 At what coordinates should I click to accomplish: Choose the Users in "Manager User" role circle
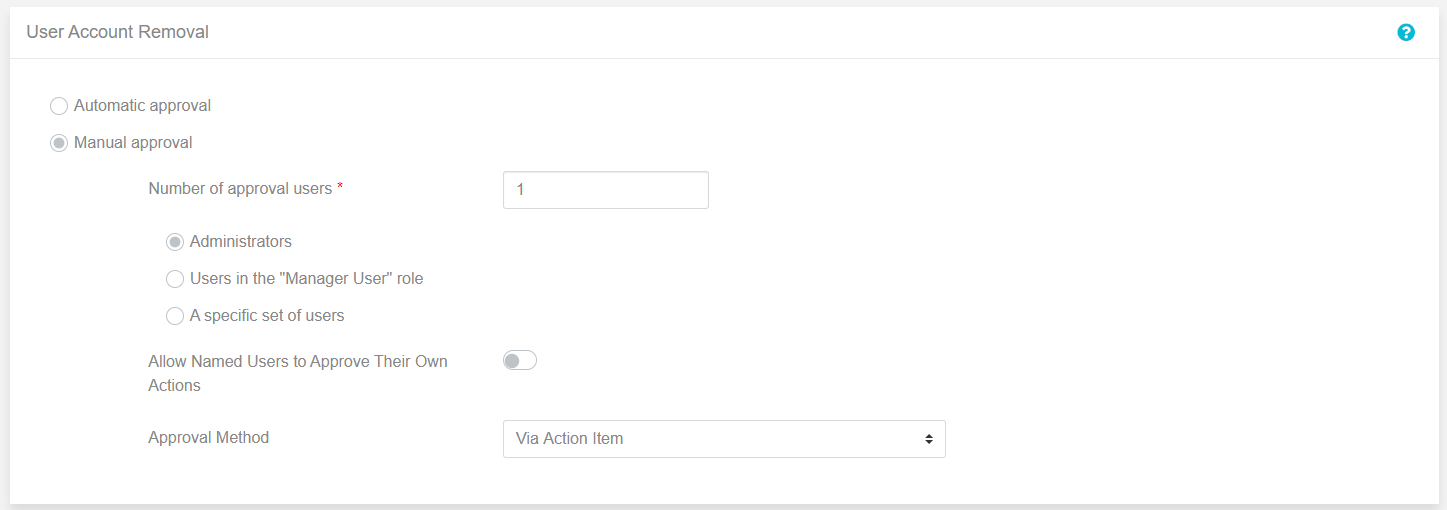click(175, 279)
